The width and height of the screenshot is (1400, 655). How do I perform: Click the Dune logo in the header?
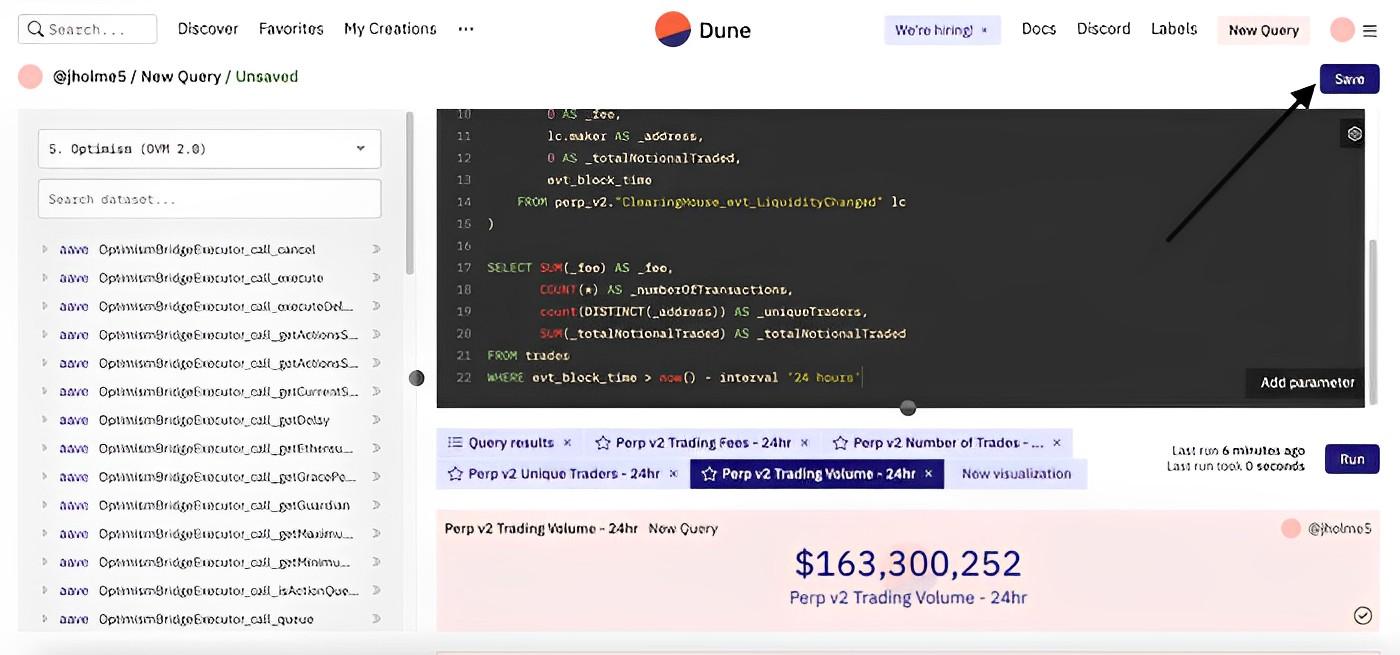(703, 30)
